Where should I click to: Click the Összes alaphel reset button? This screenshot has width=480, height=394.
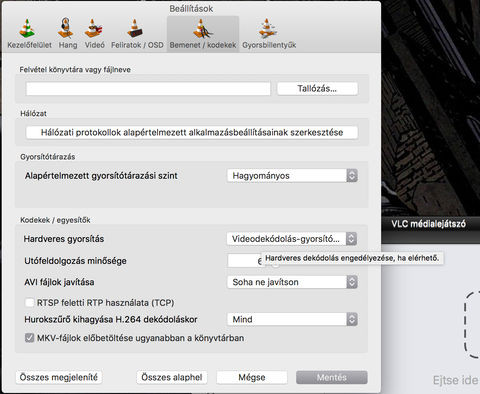point(172,377)
